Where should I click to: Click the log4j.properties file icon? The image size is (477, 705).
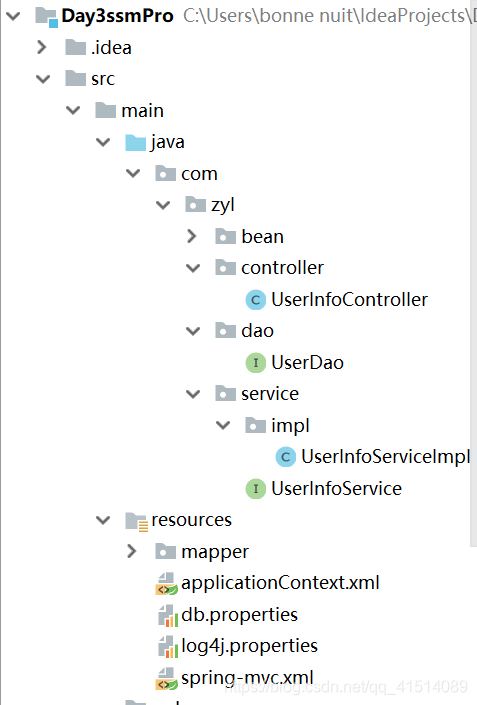[166, 647]
